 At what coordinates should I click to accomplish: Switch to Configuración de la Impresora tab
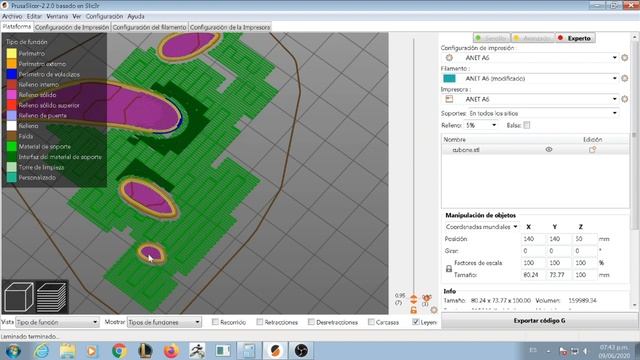(230, 27)
